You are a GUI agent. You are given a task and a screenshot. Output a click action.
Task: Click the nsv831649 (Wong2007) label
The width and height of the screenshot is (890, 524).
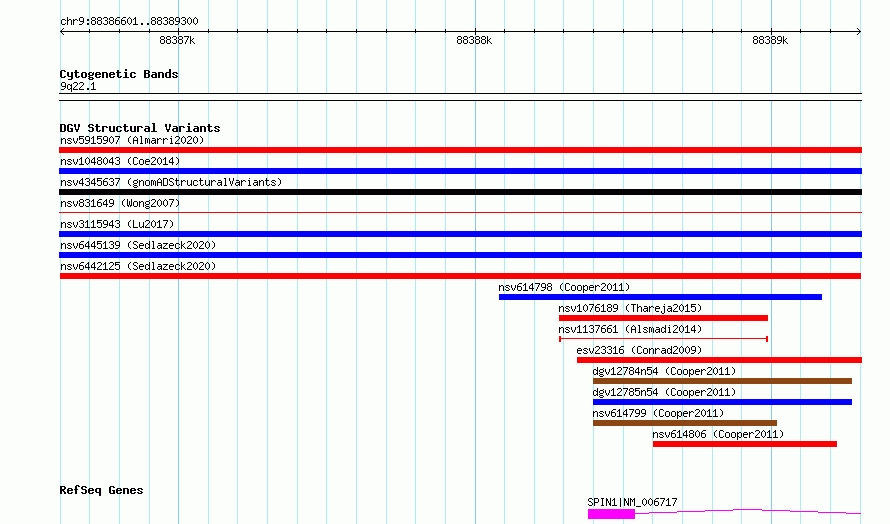[x=120, y=203]
